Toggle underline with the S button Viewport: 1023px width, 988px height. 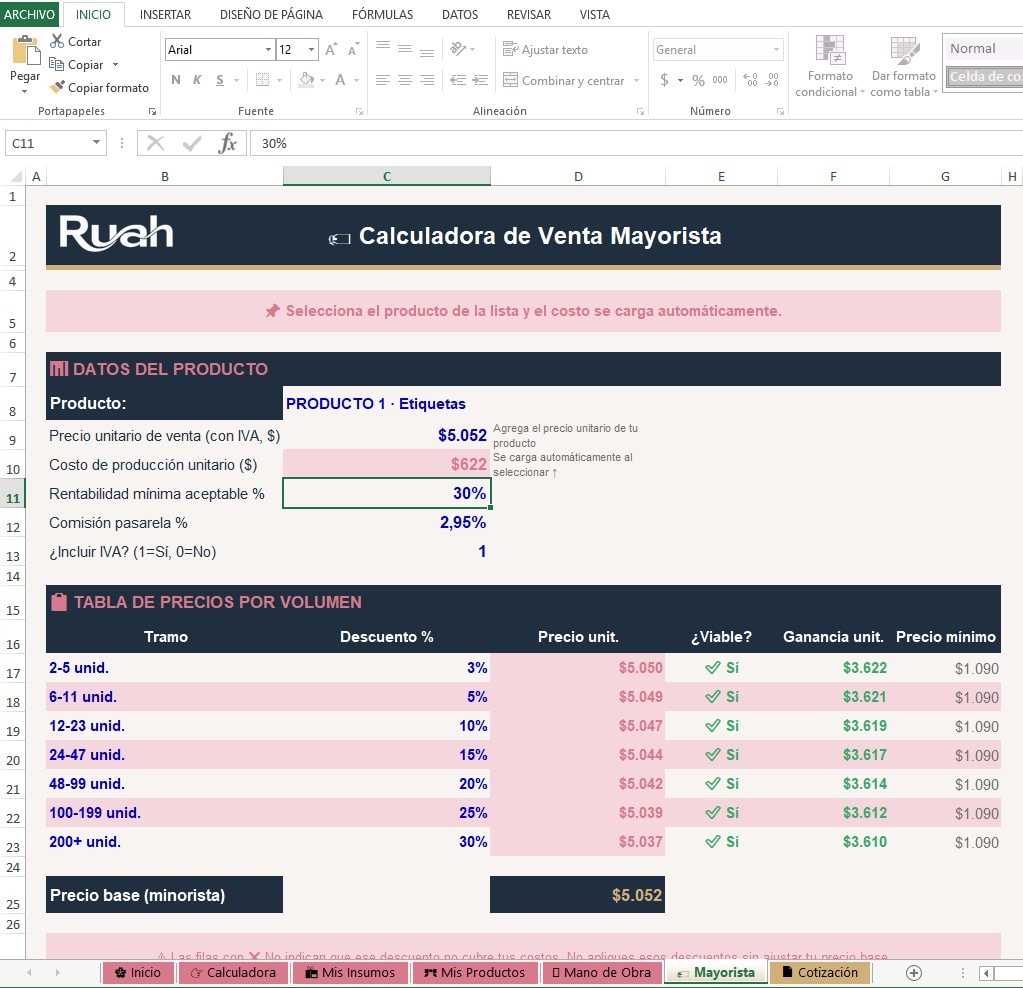click(x=220, y=80)
